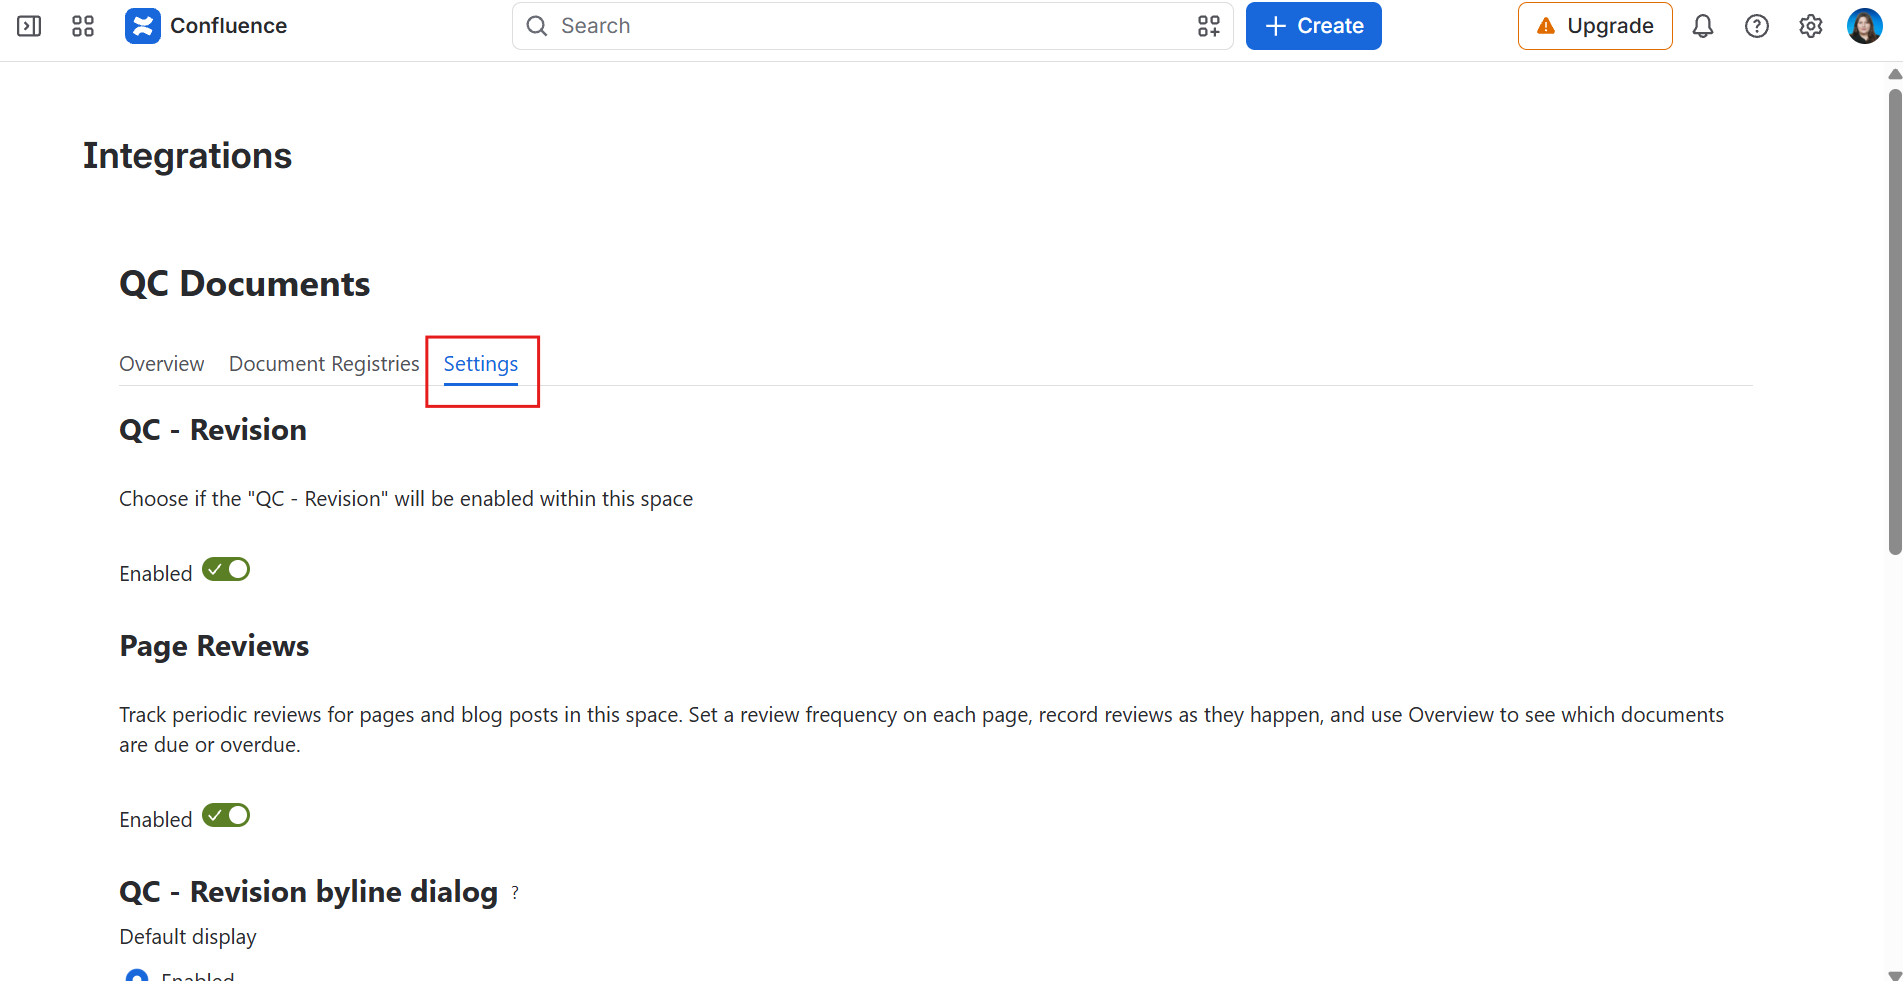Open the help question mark icon
1903x981 pixels.
point(1757,26)
